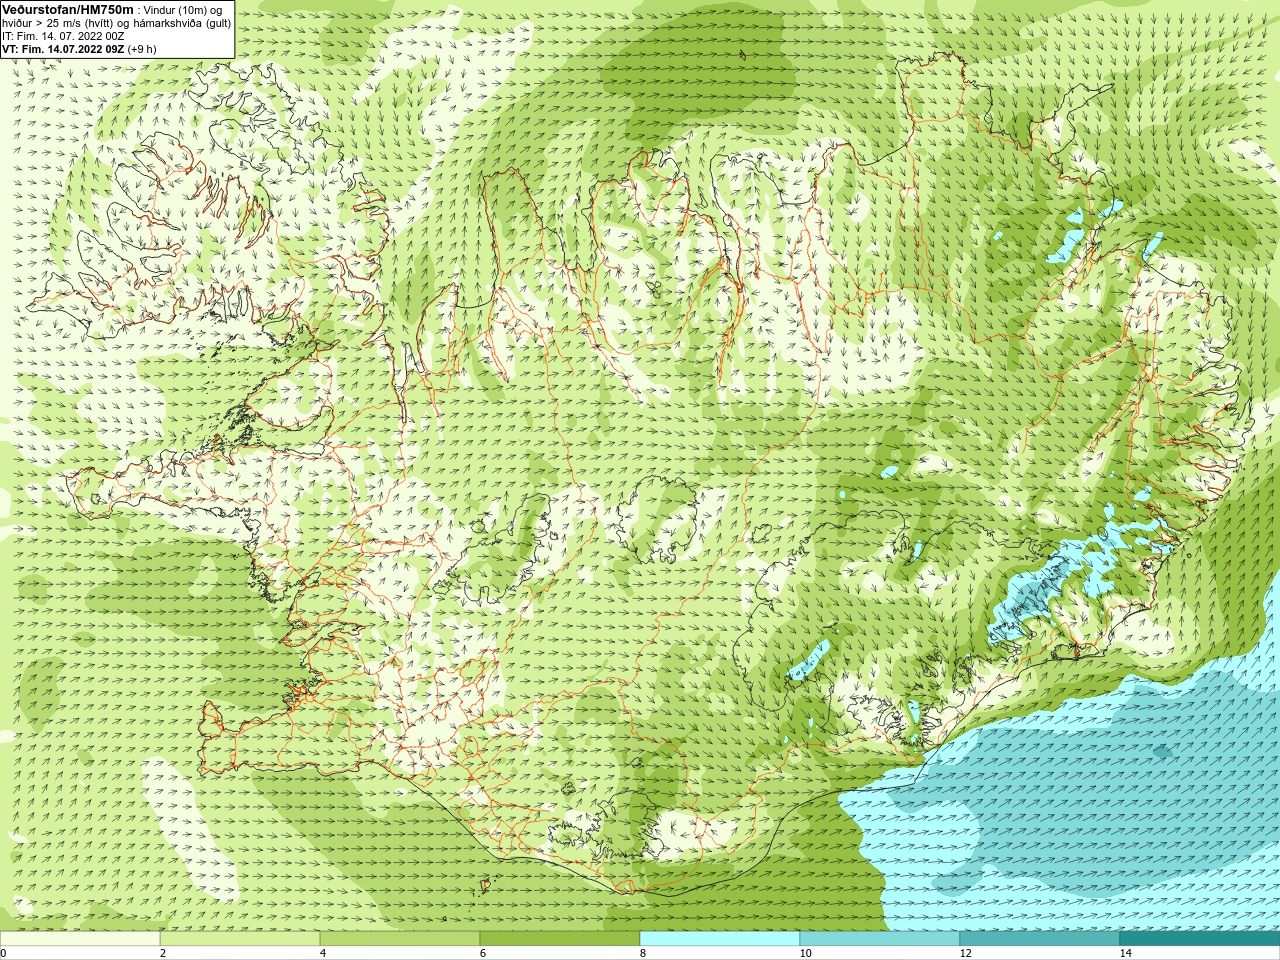The height and width of the screenshot is (960, 1280).
Task: Click the 'IT: Fim. 14. 07. 2022 00Z' line
Action: (x=63, y=36)
